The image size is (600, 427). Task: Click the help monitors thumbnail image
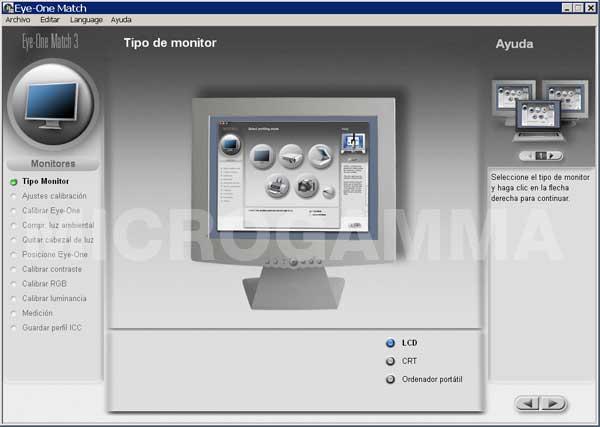(x=540, y=110)
